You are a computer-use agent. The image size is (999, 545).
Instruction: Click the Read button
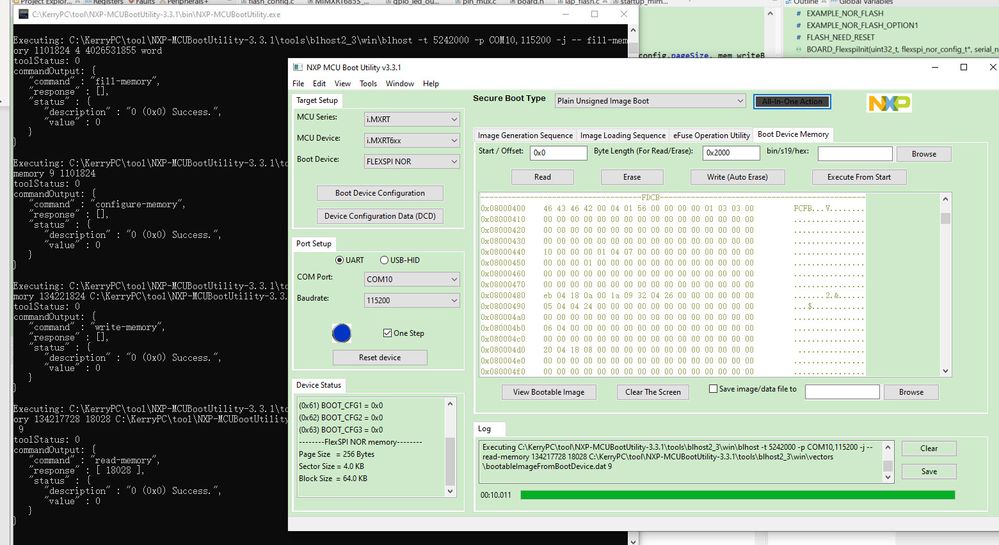pyautogui.click(x=542, y=177)
